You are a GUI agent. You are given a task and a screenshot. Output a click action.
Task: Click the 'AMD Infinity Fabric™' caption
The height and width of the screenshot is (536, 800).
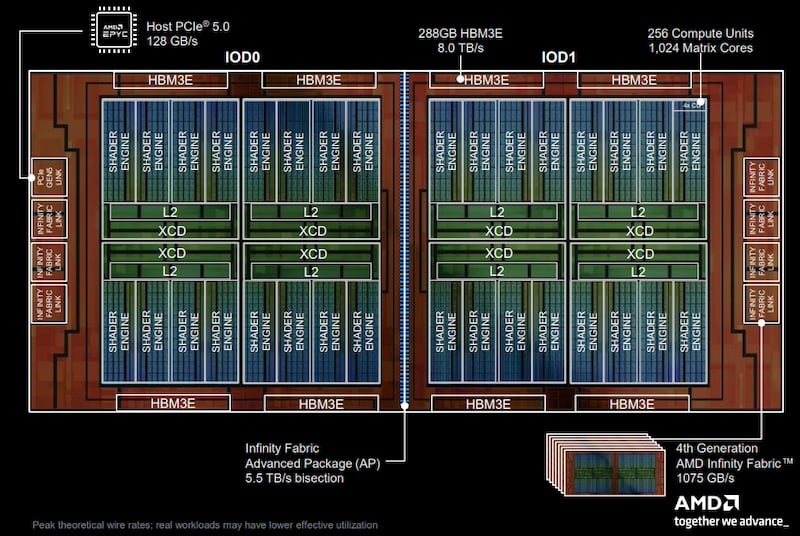735,464
